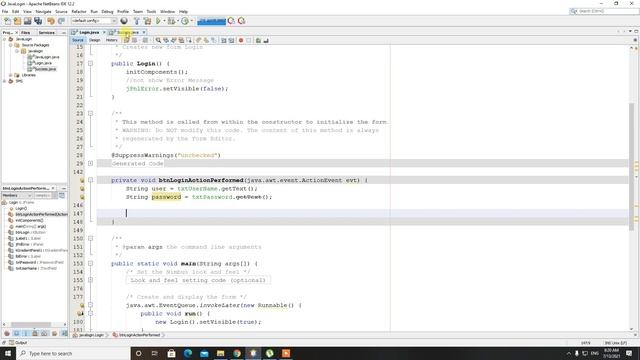
Task: Click the editor find-selection magnifier icon
Action: click(x=158, y=40)
